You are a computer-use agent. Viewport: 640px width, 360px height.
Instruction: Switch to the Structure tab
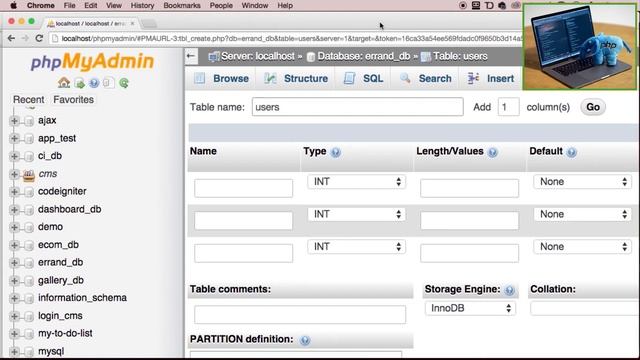[296, 78]
